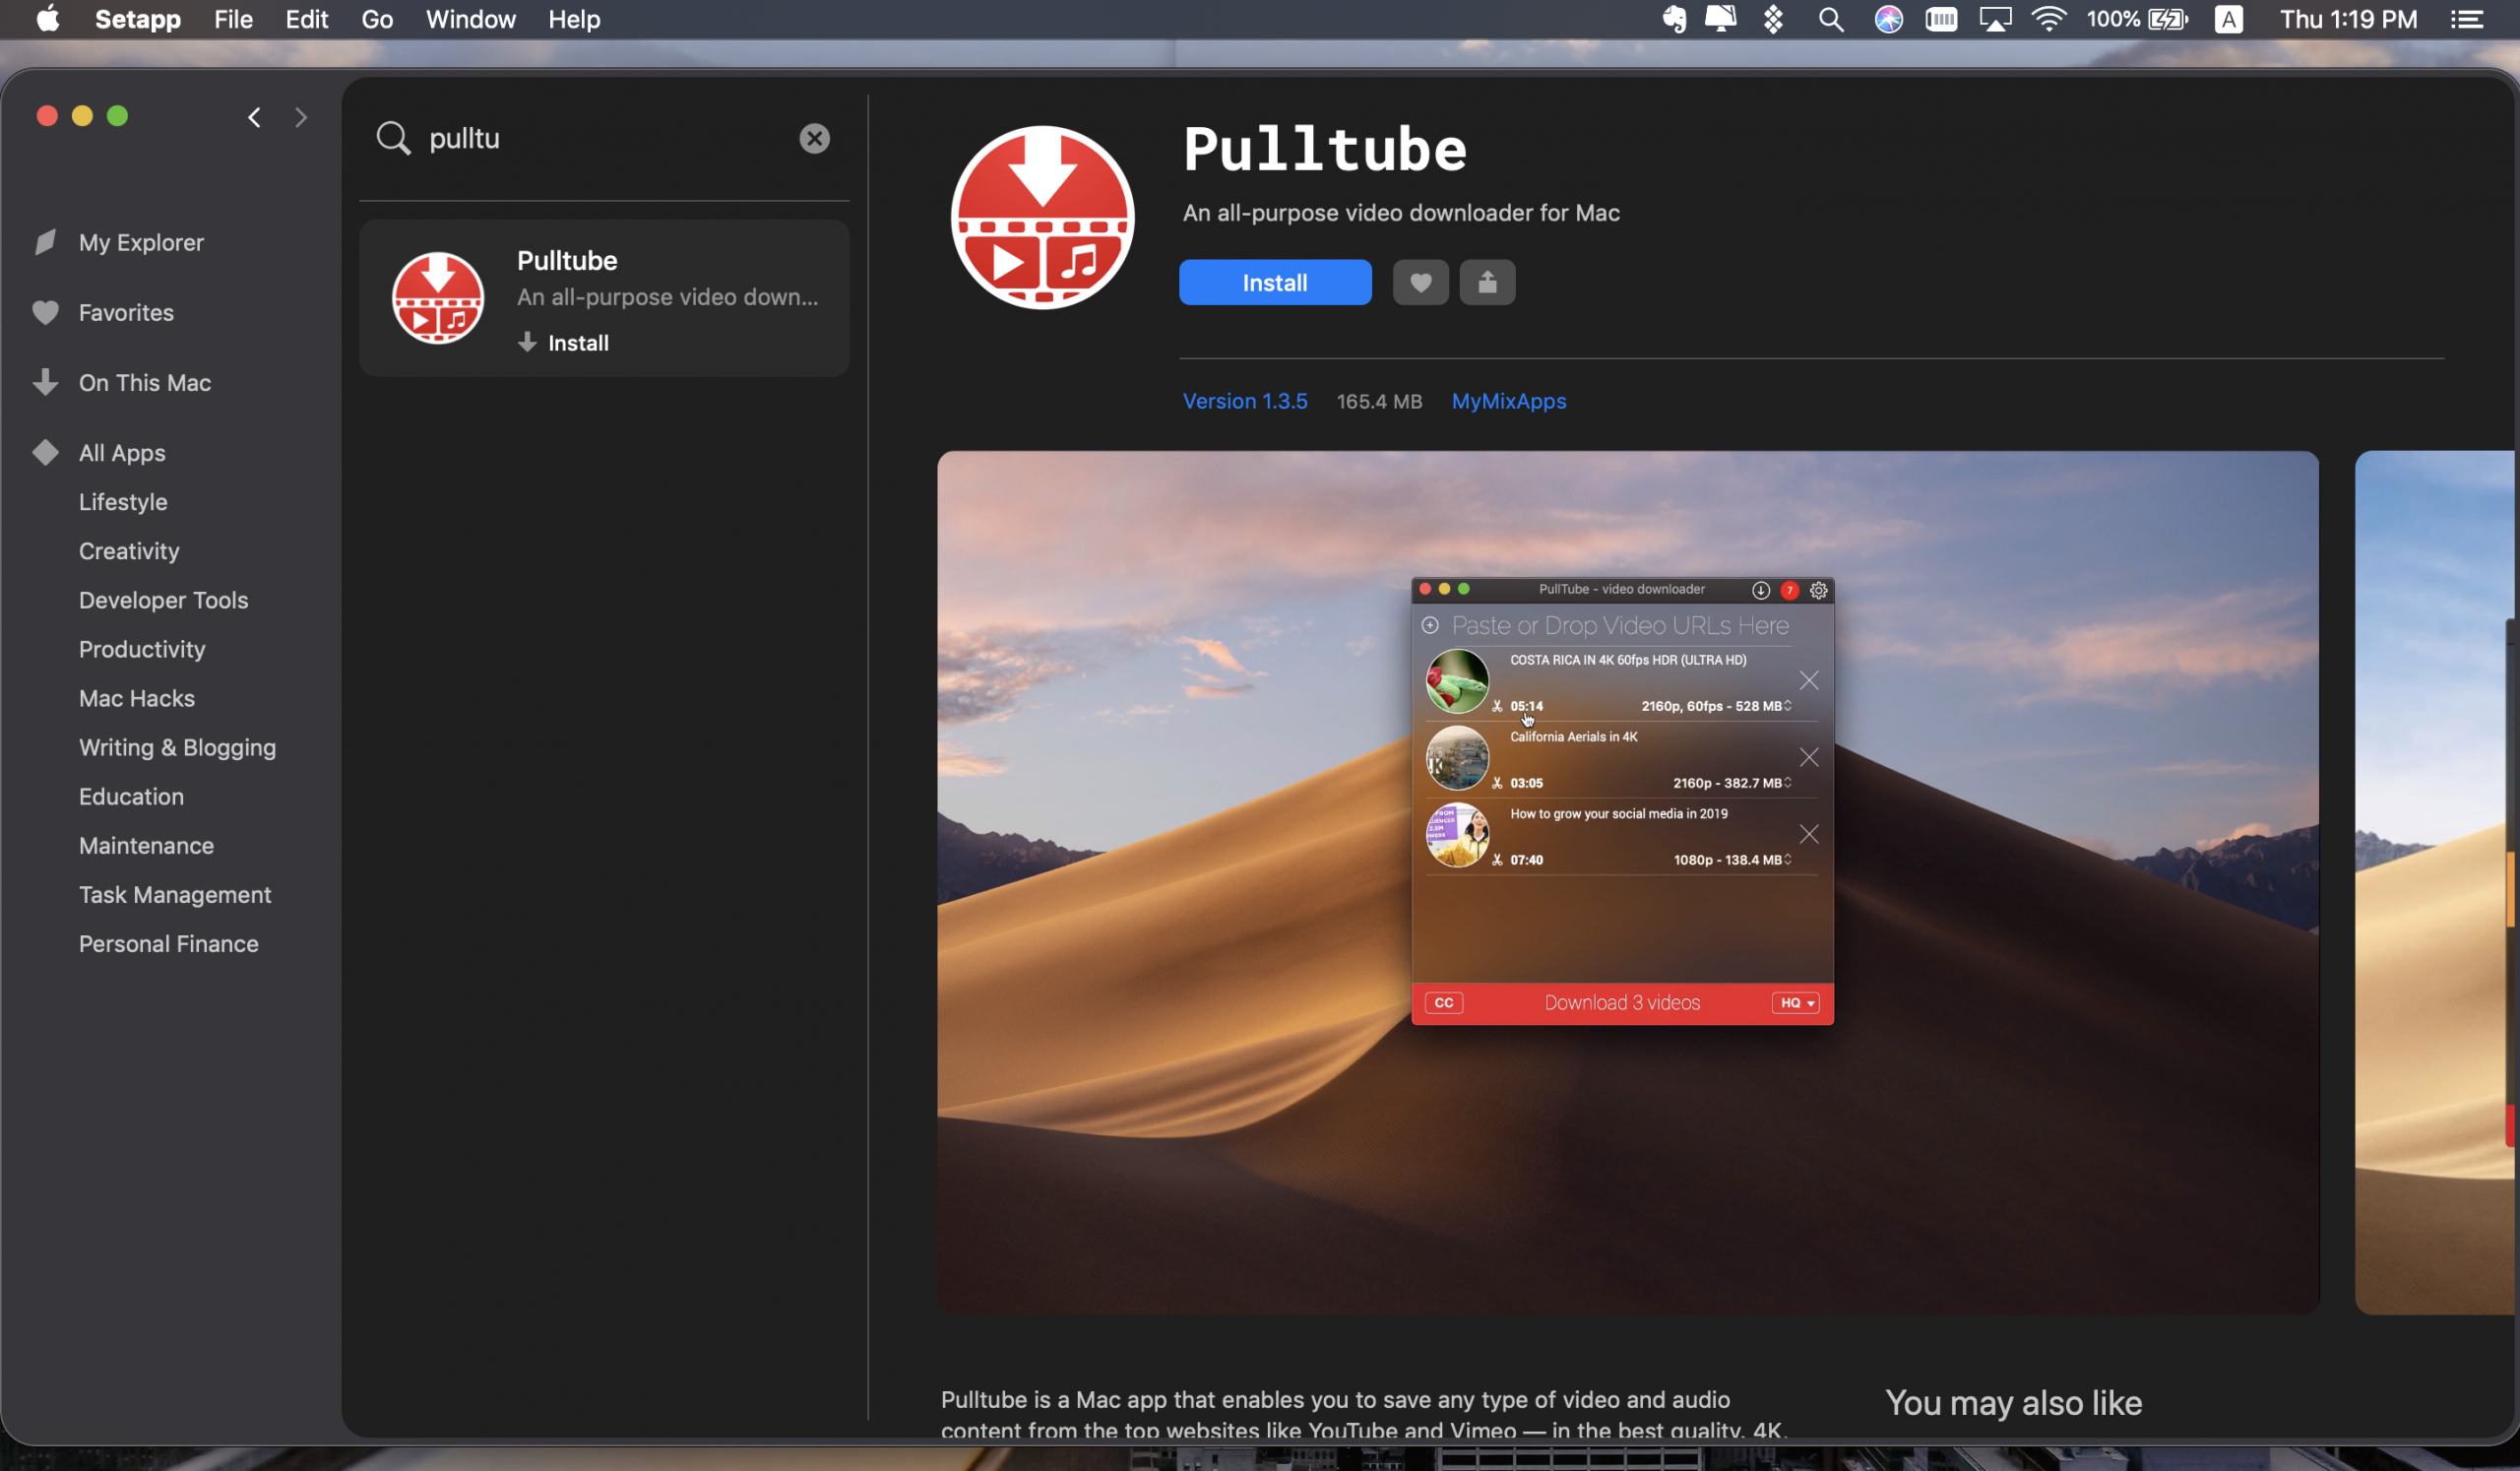
Task: Select the Productivity category
Action: point(142,648)
